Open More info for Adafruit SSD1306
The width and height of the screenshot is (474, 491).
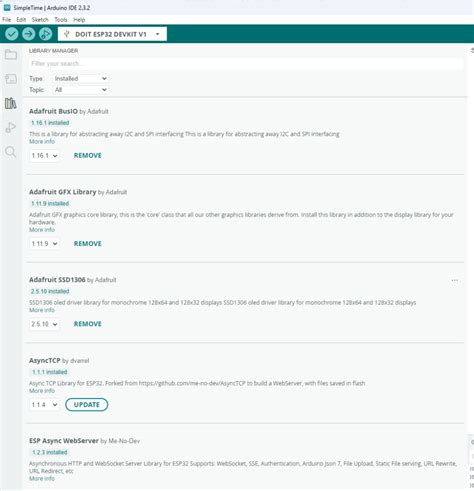pos(42,310)
